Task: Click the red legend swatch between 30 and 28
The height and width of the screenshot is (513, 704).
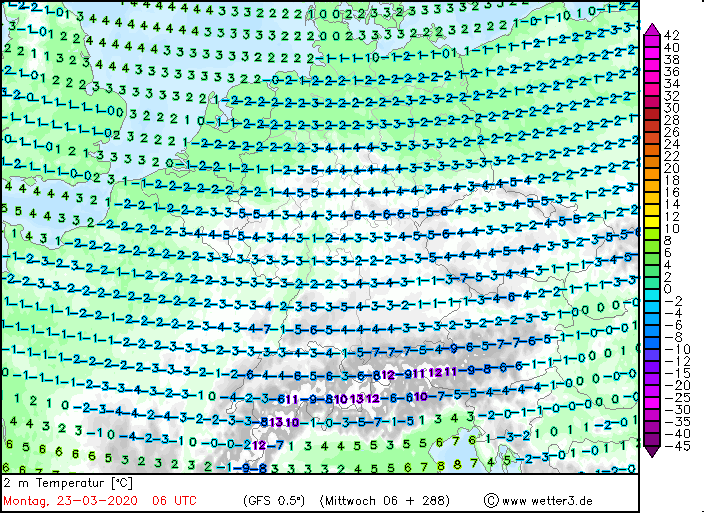Action: tap(652, 114)
